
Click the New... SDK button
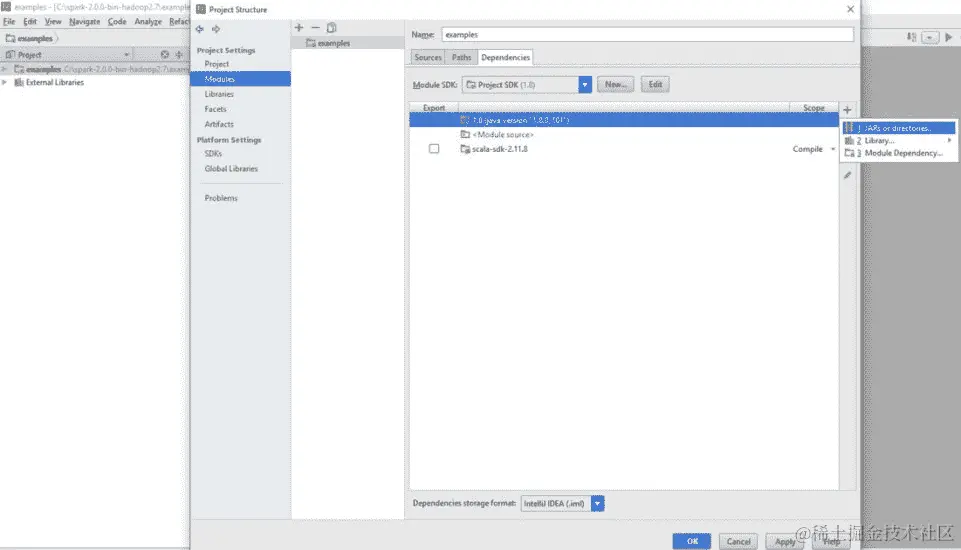pyautogui.click(x=615, y=85)
